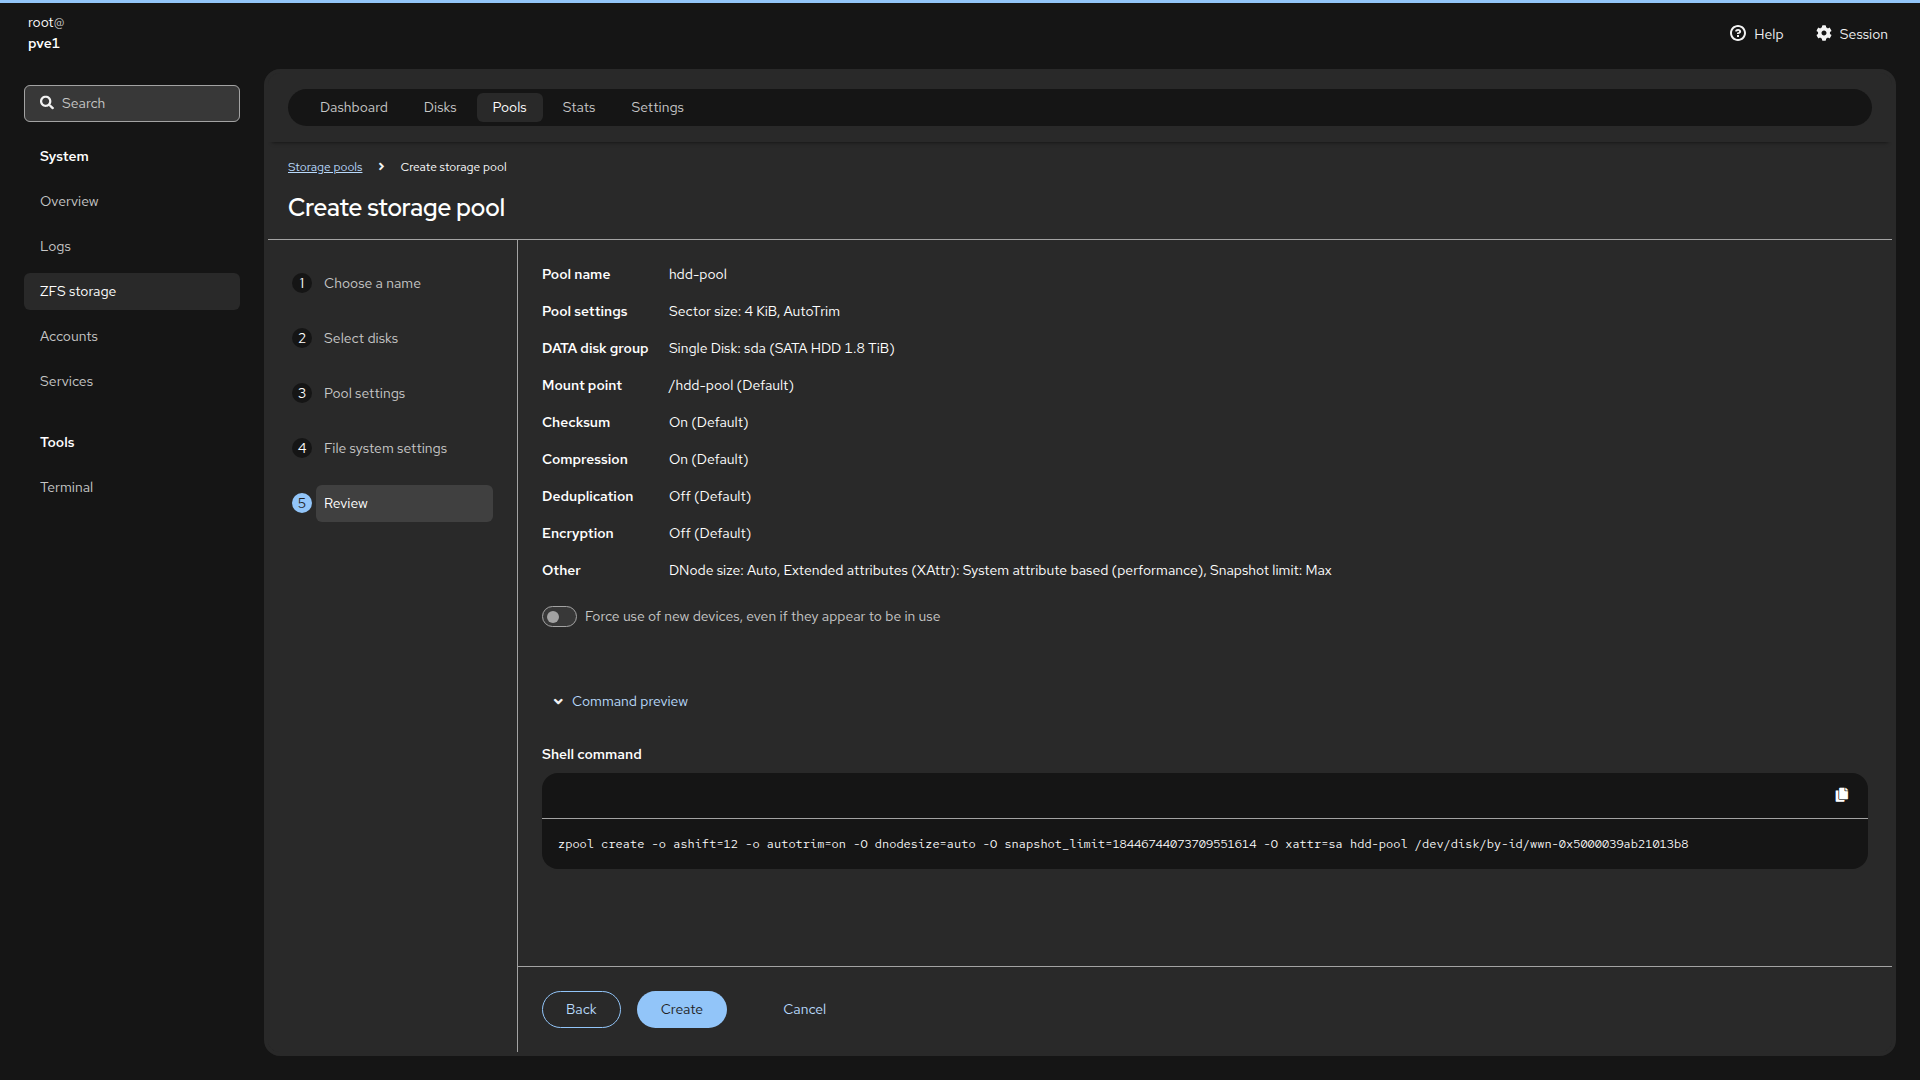Toggle force use of new devices
The width and height of the screenshot is (1920, 1080).
click(559, 617)
